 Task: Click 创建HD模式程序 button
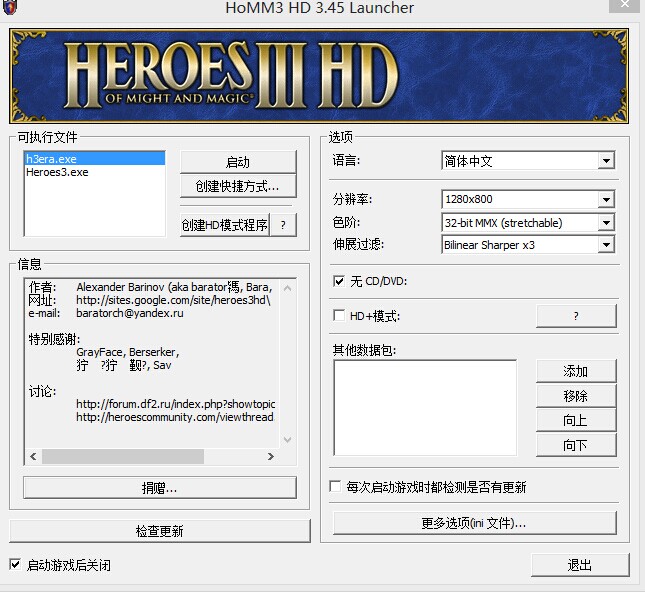(225, 225)
